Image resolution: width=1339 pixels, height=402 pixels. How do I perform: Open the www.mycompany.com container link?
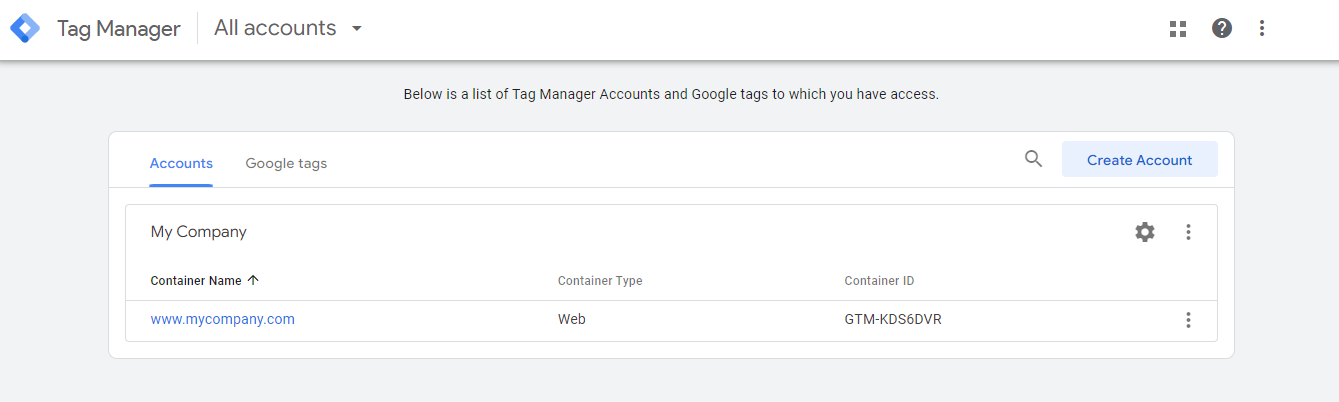[x=222, y=320]
